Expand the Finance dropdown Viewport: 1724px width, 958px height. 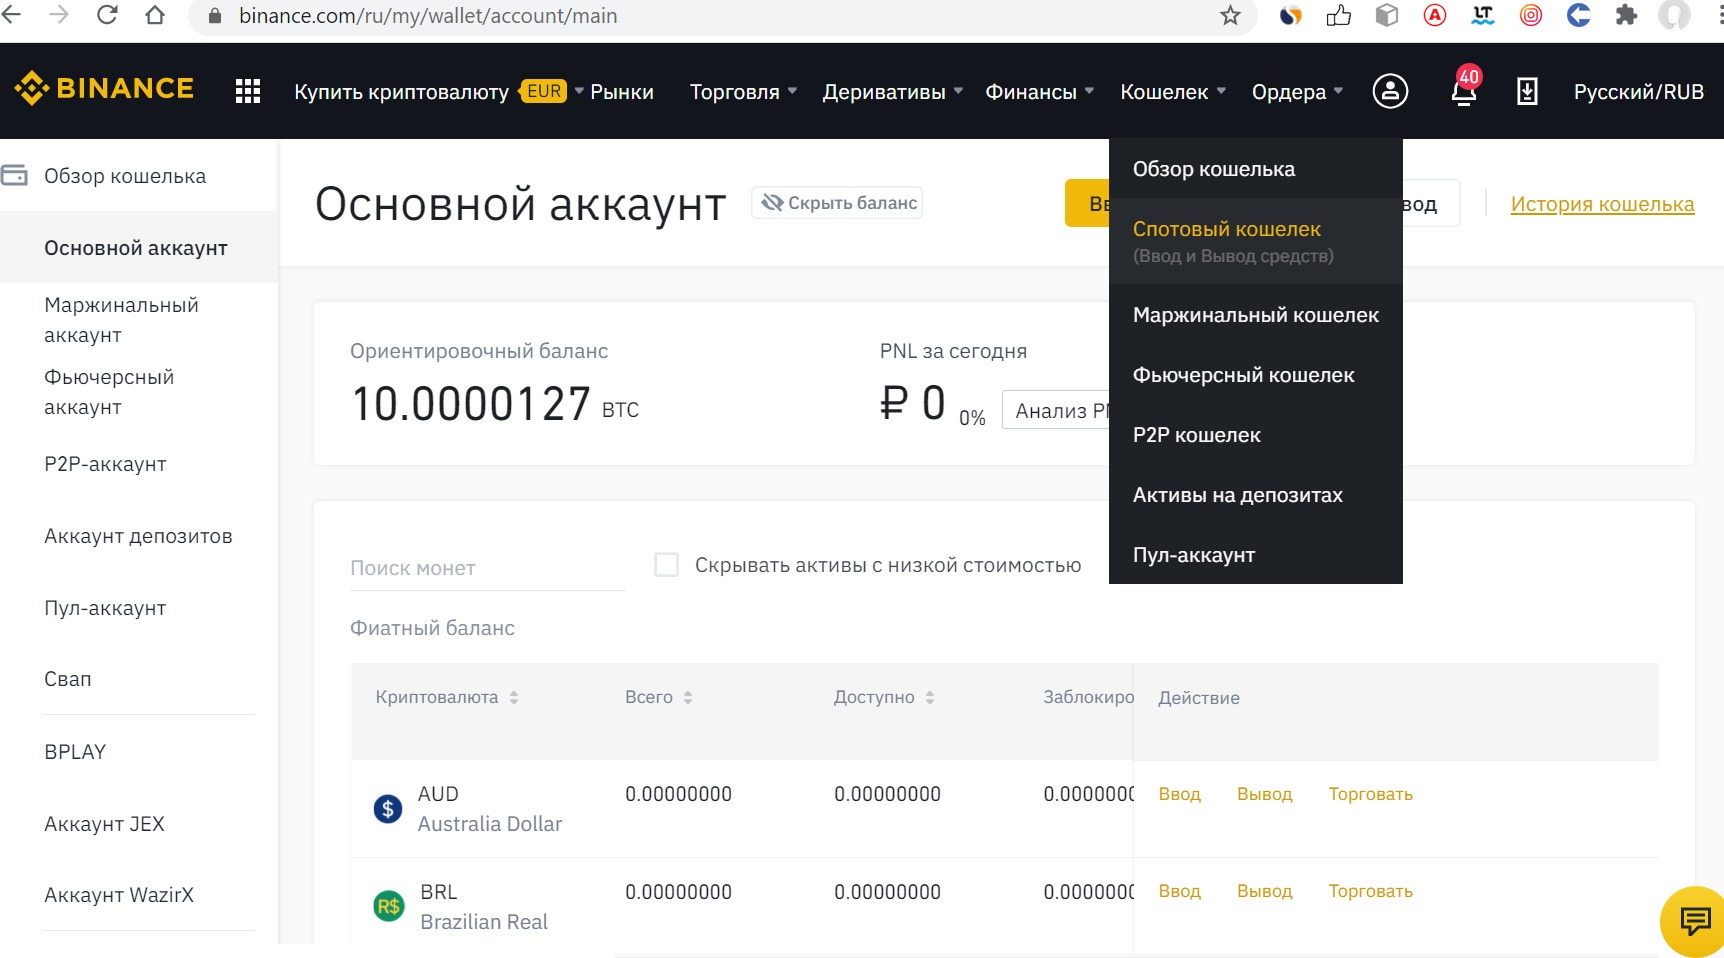pos(1040,92)
